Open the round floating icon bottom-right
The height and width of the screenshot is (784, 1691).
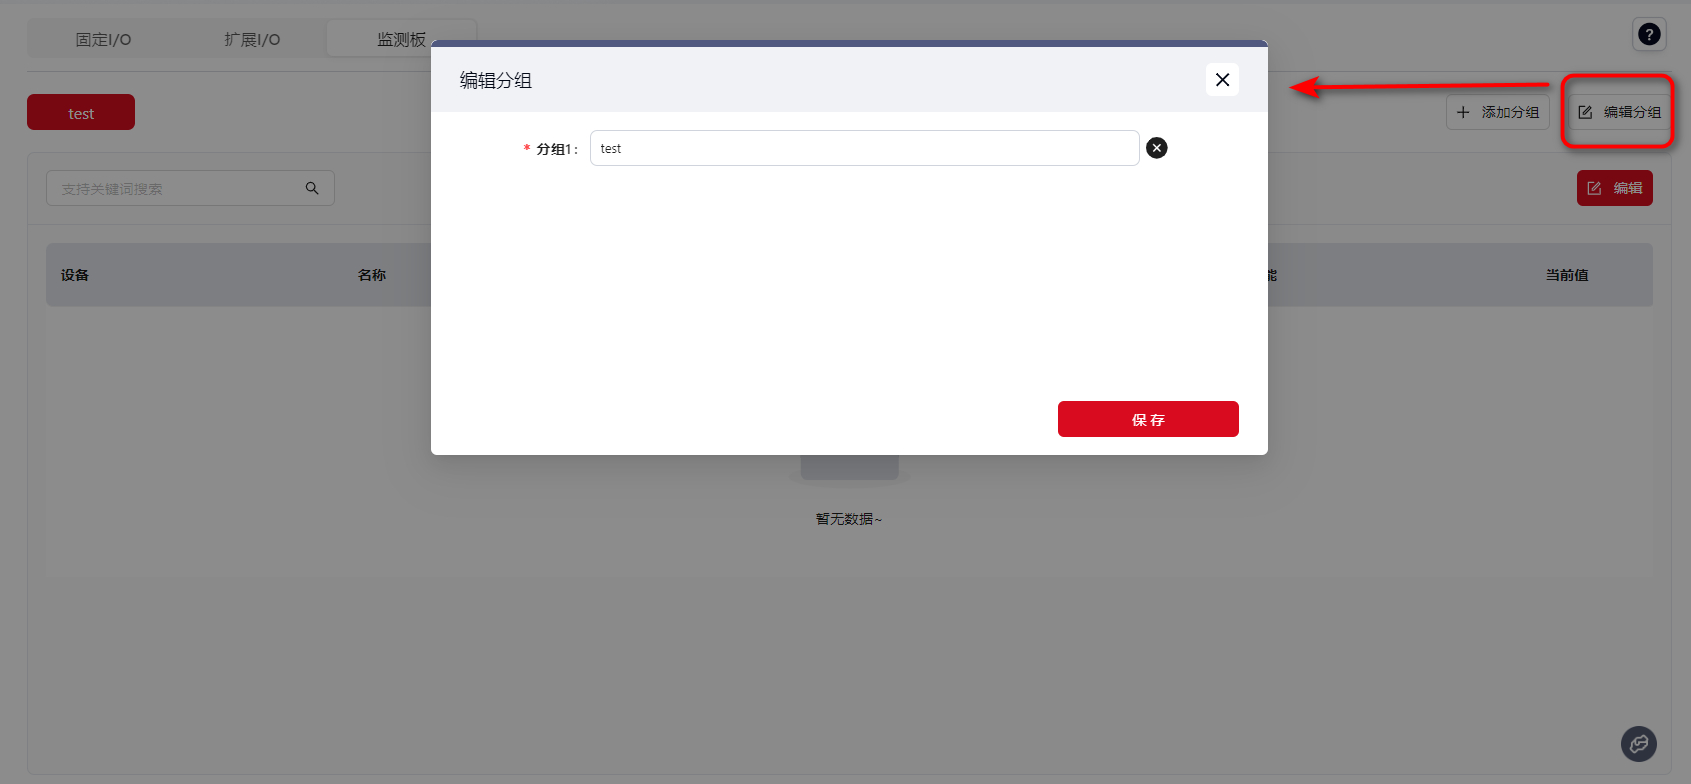click(x=1638, y=743)
